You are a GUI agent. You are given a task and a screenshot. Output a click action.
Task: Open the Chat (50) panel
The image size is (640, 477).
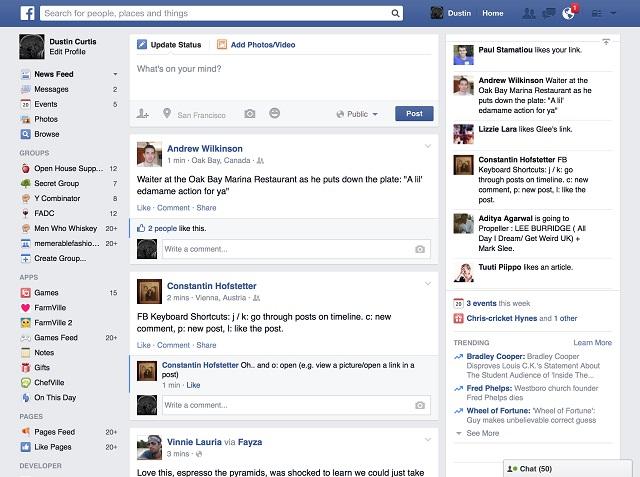coord(567,469)
